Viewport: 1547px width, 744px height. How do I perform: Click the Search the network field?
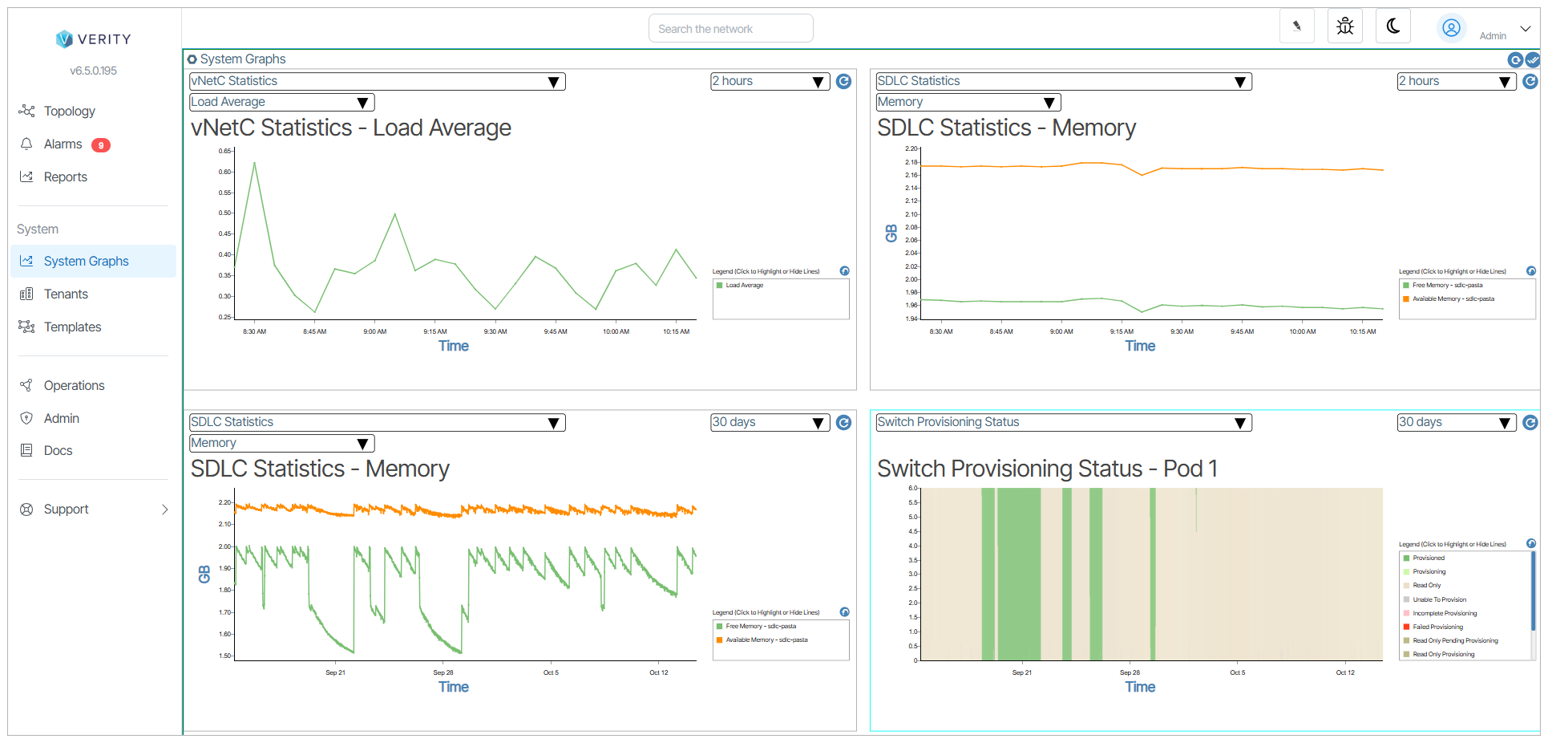click(x=730, y=29)
